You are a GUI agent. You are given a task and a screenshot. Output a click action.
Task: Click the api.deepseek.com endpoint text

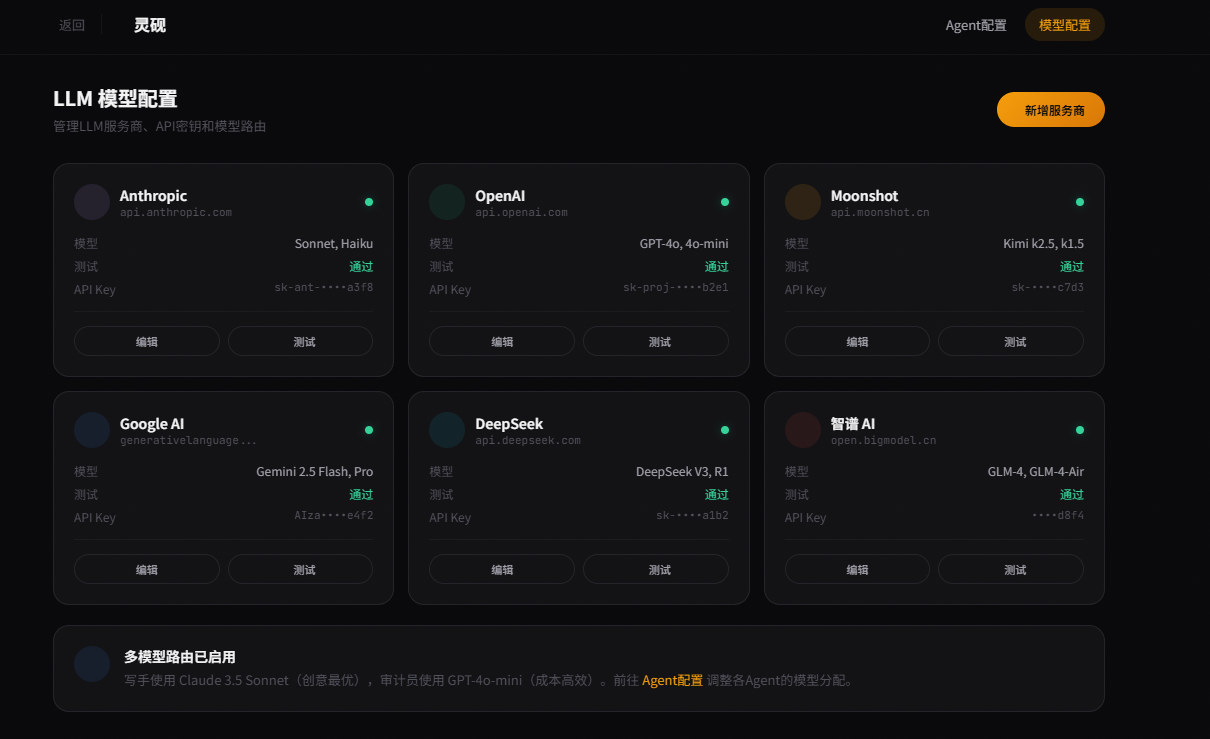[x=528, y=441]
